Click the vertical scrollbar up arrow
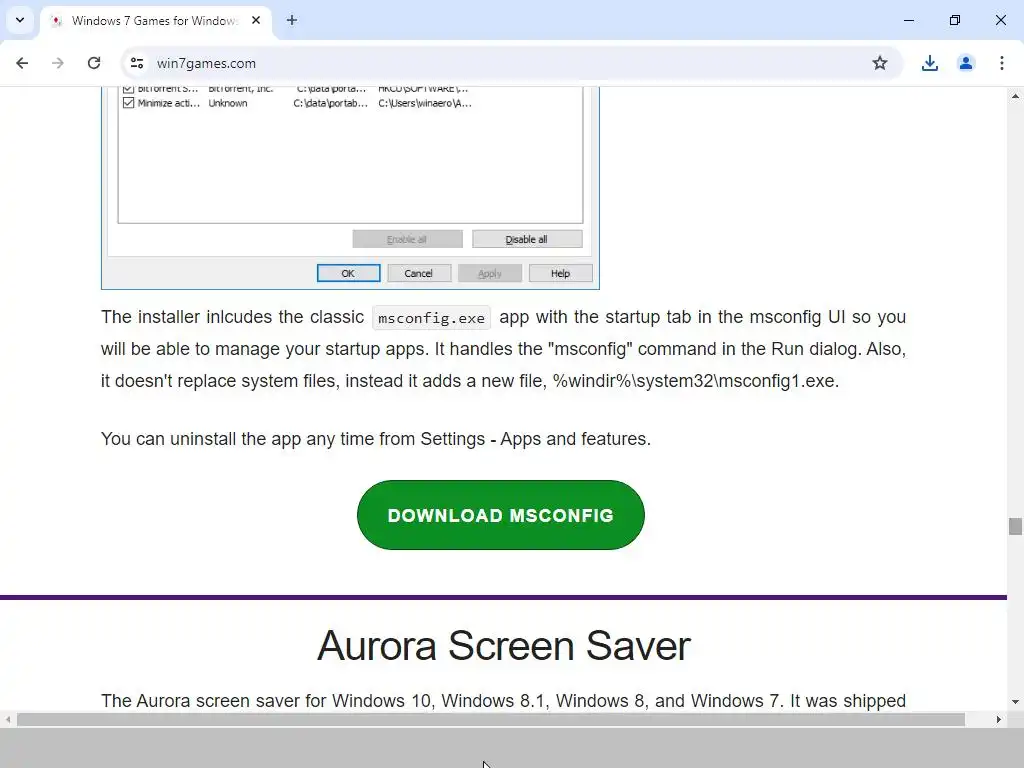 (x=1015, y=96)
